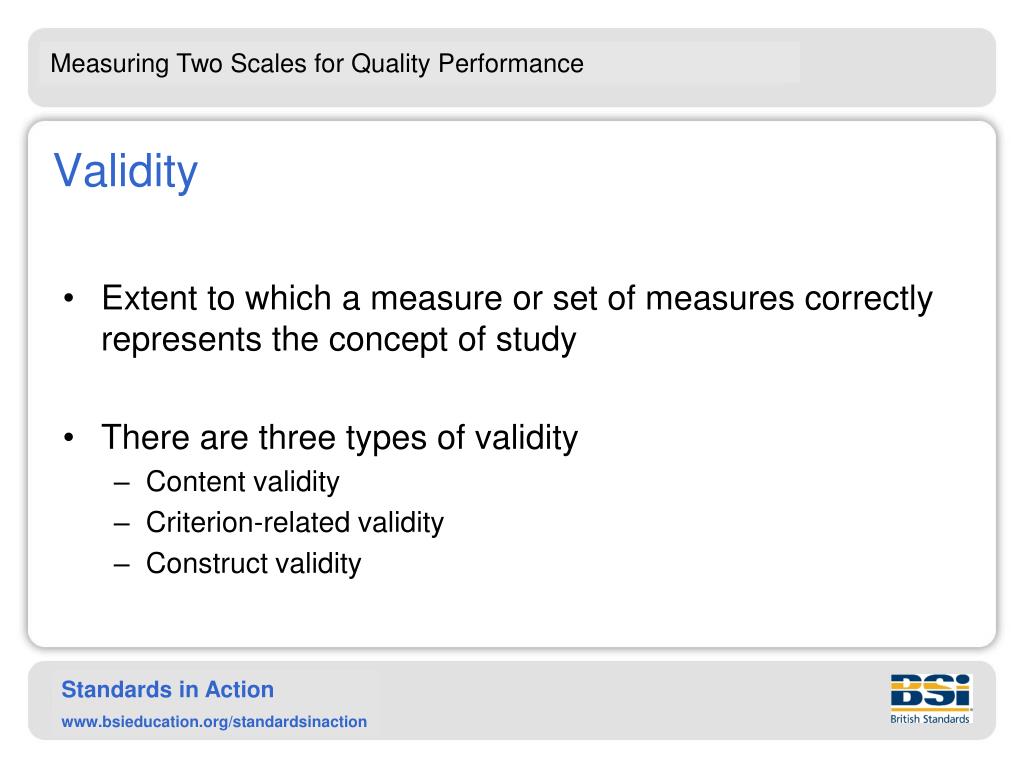1024x768 pixels.
Task: Click the word Performance in header
Action: pos(511,63)
